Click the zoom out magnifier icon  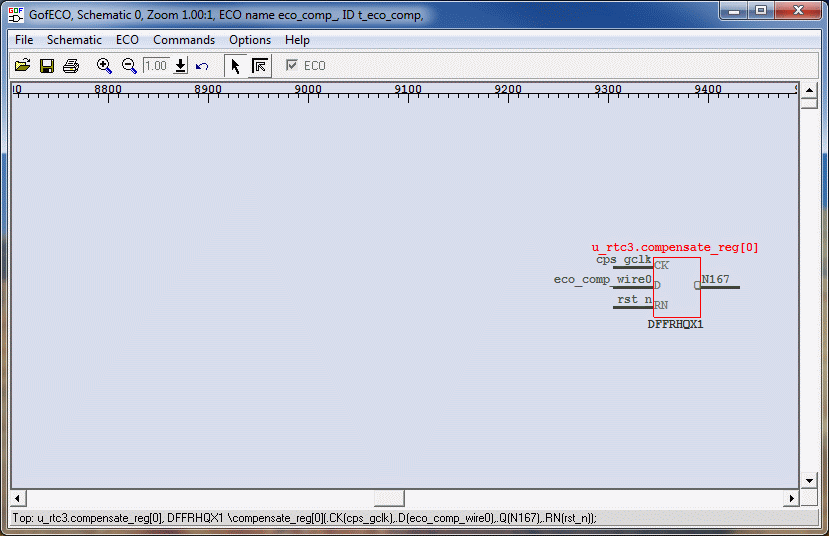click(x=129, y=66)
